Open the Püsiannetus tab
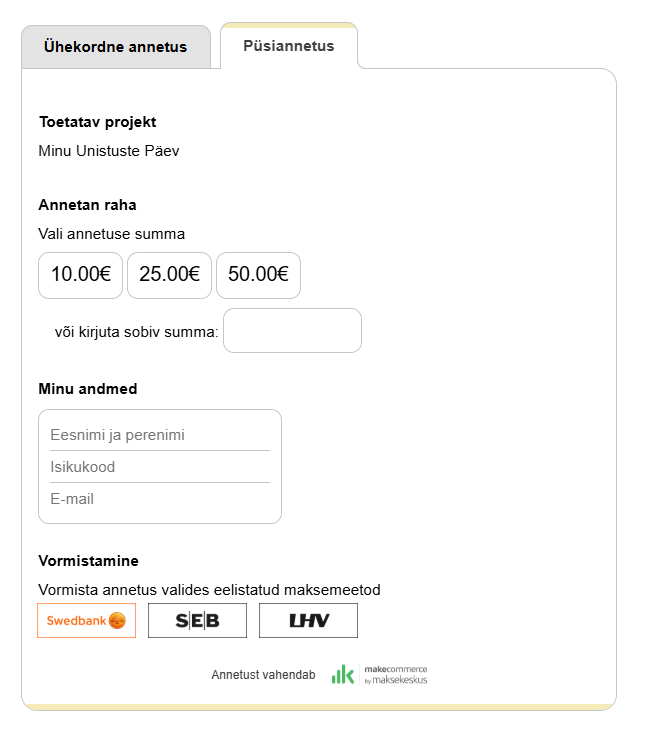This screenshot has width=648, height=739. click(289, 46)
